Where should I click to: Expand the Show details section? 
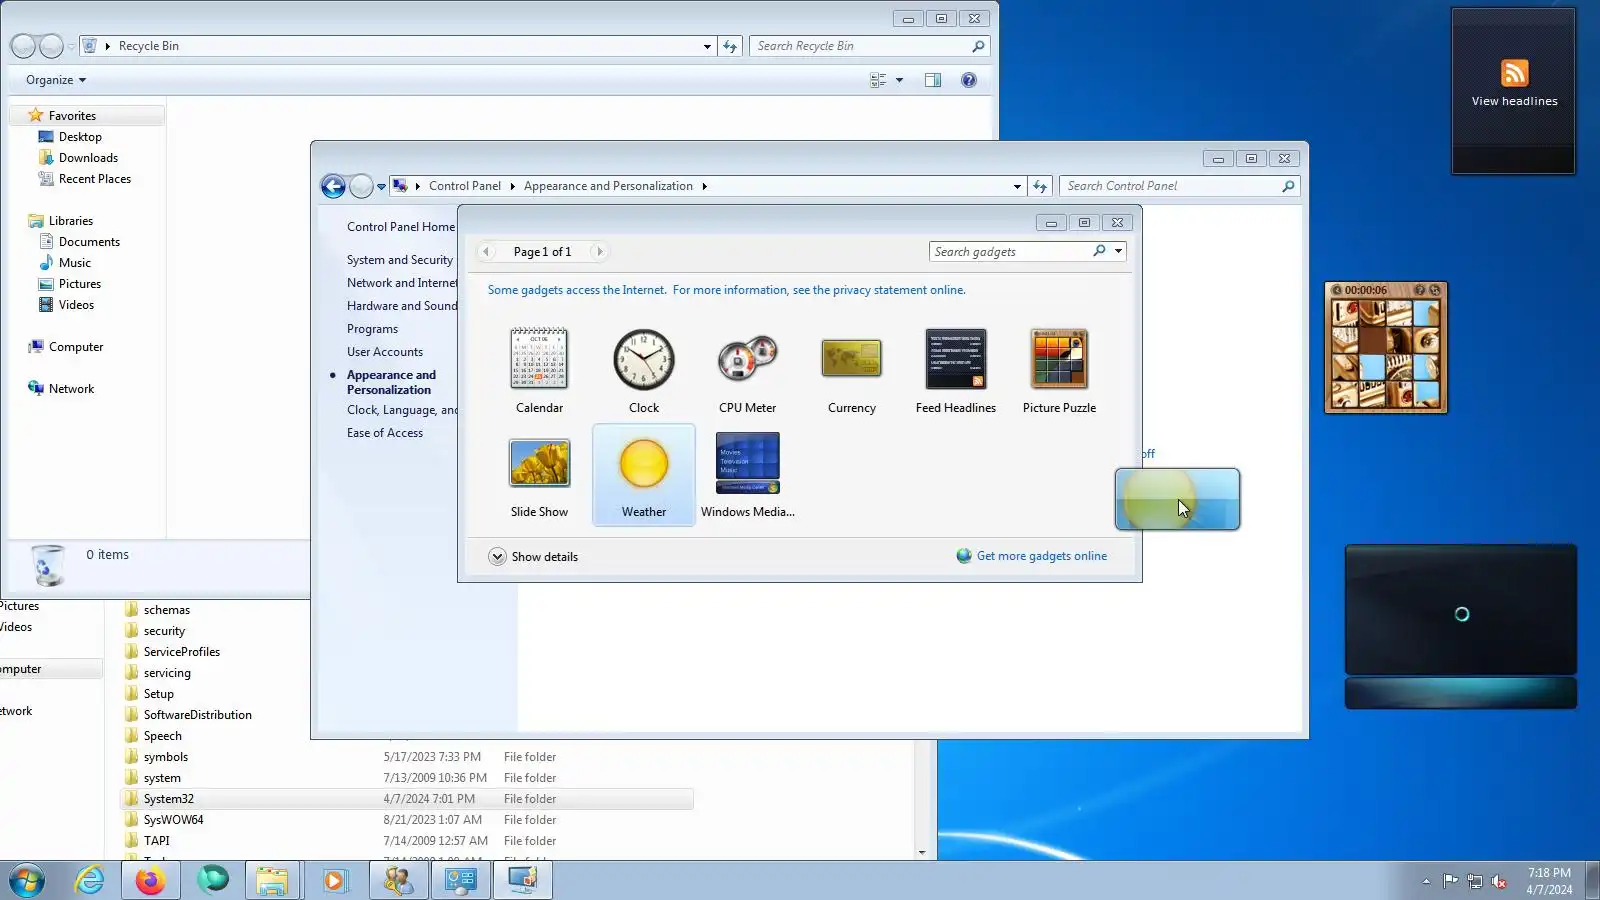point(533,557)
